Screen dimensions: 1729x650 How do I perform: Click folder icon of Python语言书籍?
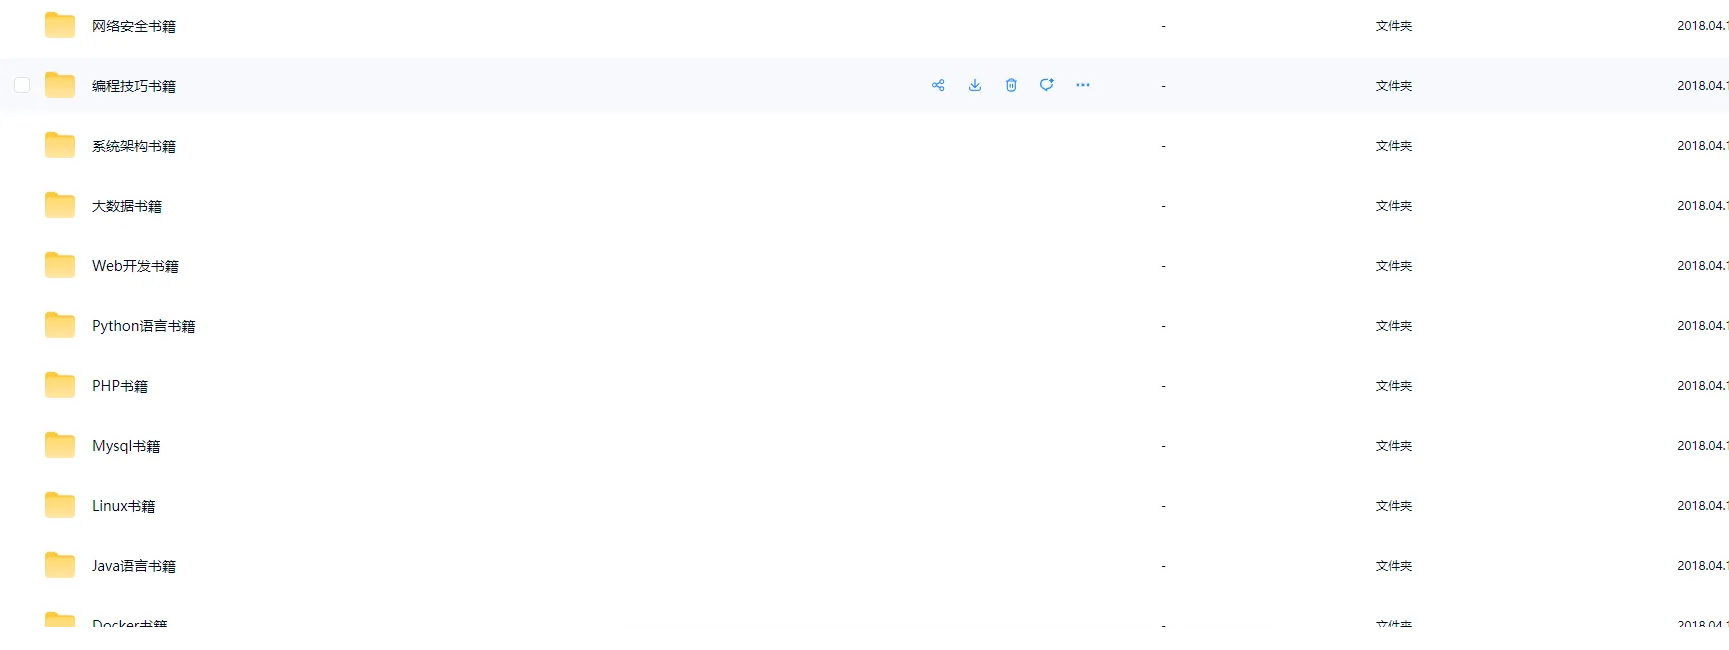(60, 325)
